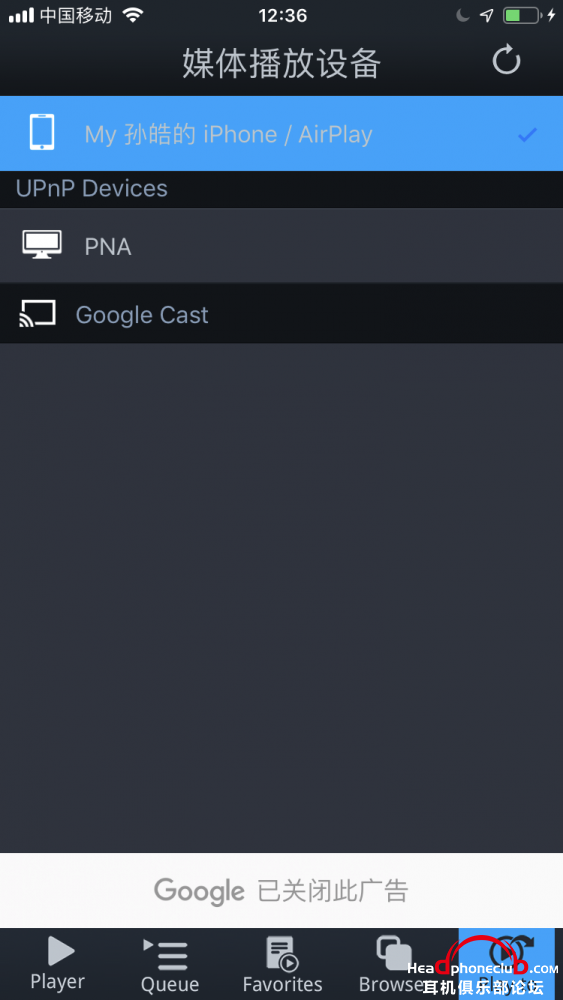The height and width of the screenshot is (1000, 563).
Task: Select the PNA device name
Action: (x=108, y=247)
